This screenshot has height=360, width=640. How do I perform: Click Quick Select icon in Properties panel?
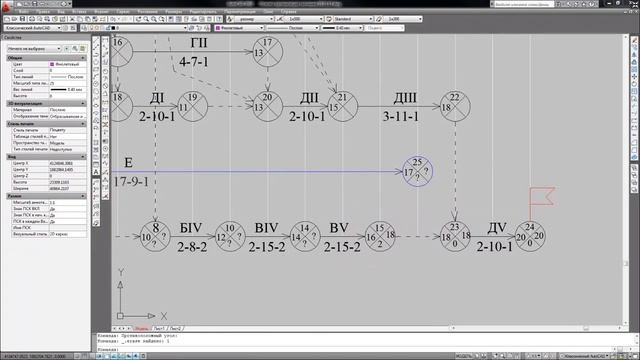pyautogui.click(x=83, y=49)
